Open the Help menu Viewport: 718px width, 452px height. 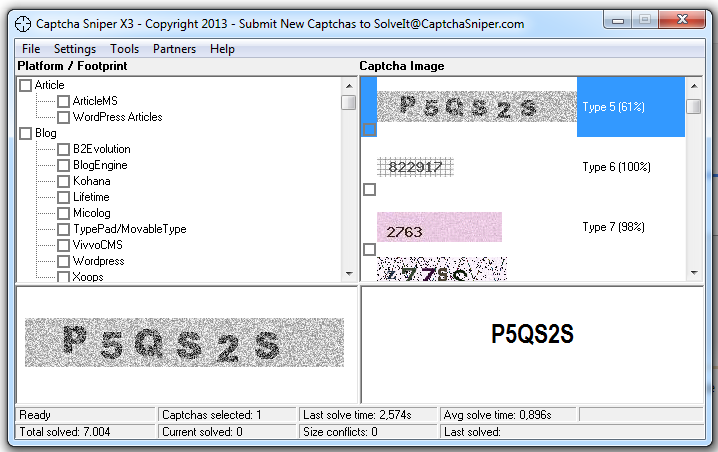pos(222,49)
